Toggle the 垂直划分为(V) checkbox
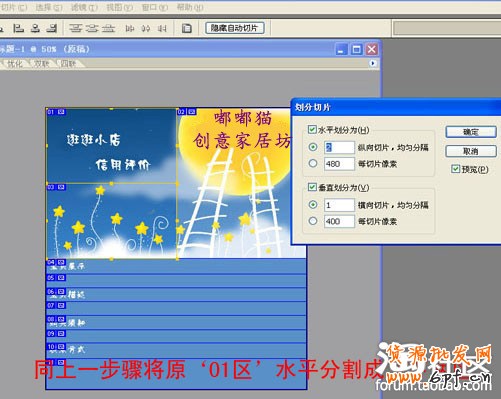Screen dimensions: 501x399 312,187
